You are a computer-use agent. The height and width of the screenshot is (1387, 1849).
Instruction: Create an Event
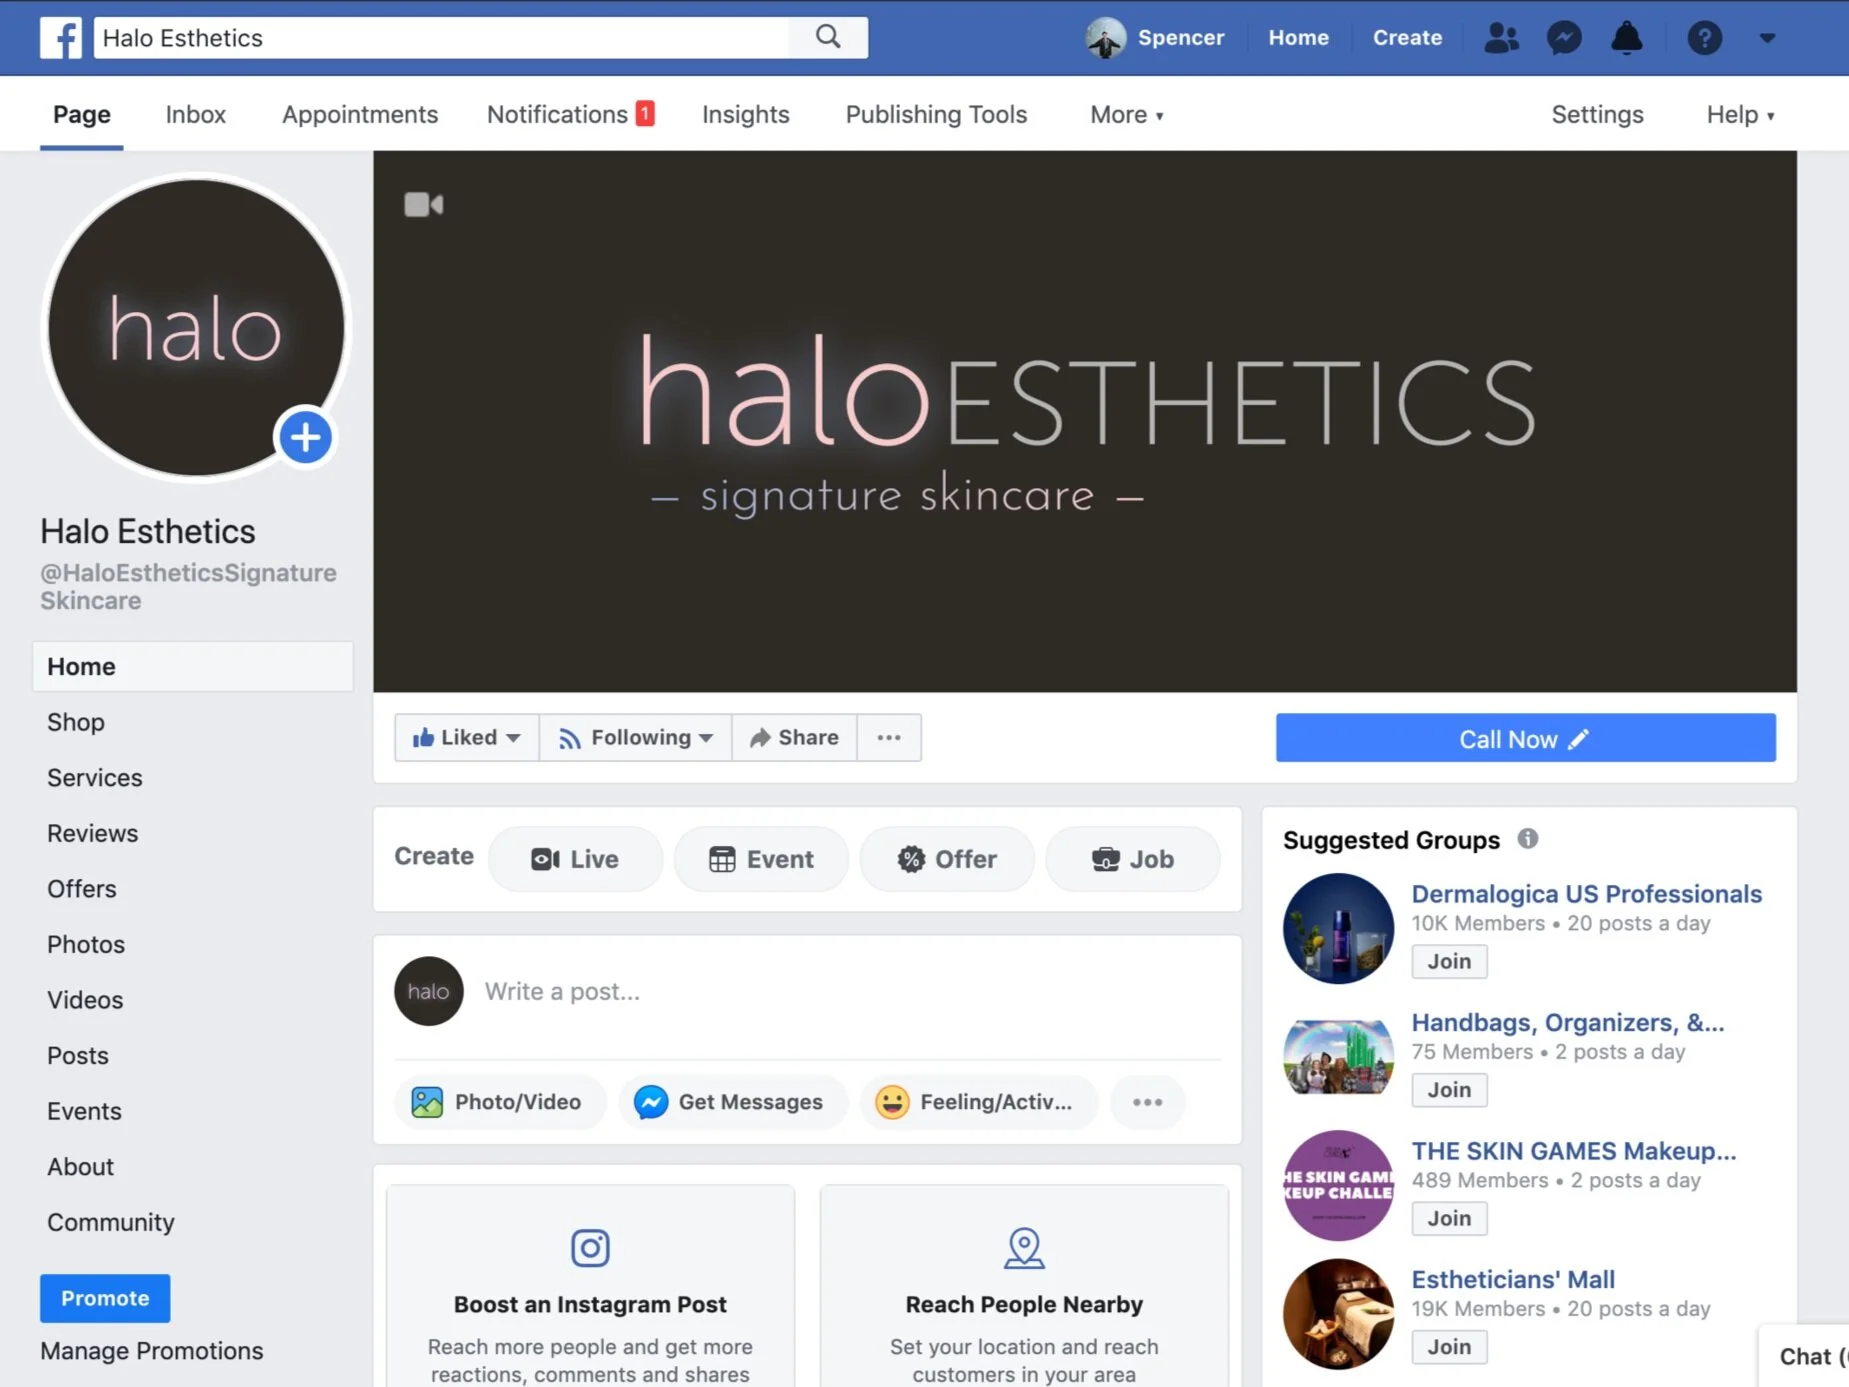click(761, 859)
